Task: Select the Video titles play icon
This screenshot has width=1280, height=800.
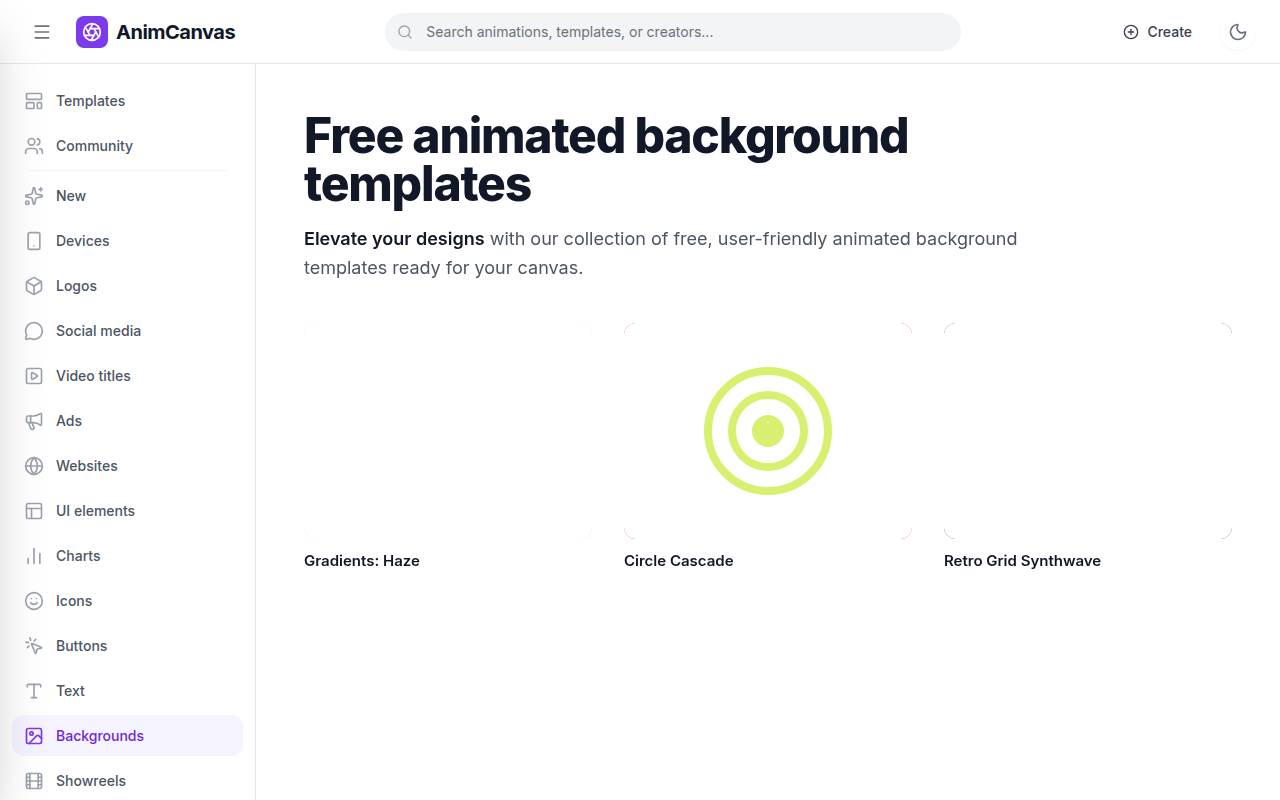Action: coord(34,376)
